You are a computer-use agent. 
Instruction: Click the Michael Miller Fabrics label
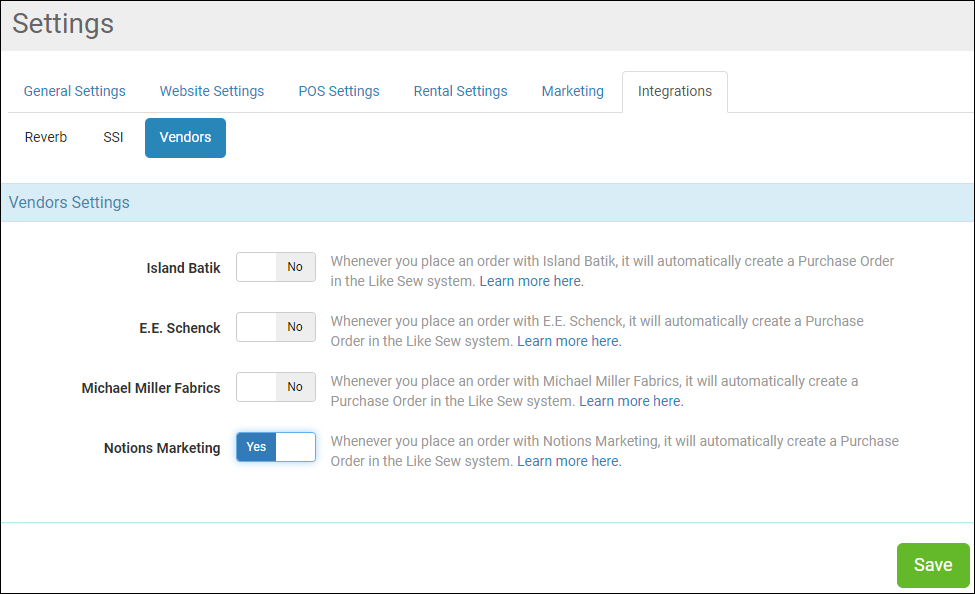point(151,388)
